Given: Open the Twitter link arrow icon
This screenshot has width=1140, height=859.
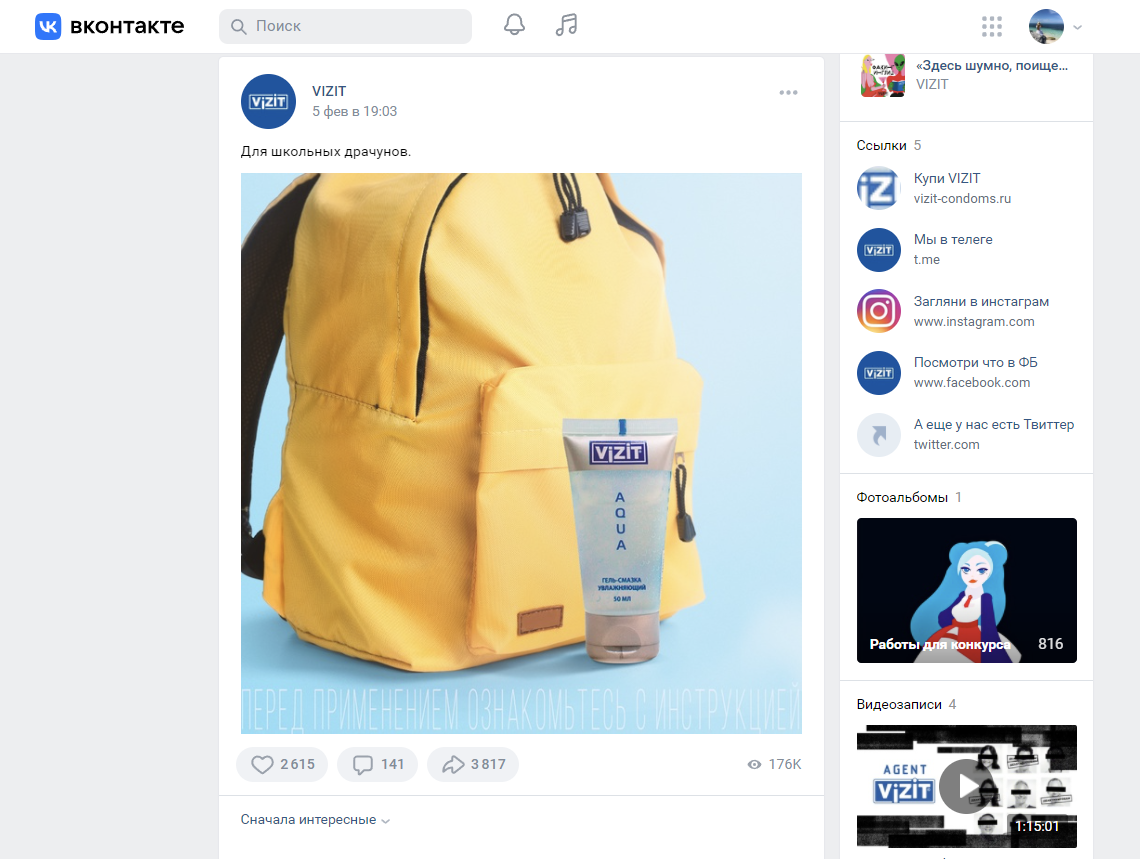Looking at the screenshot, I should (x=878, y=435).
